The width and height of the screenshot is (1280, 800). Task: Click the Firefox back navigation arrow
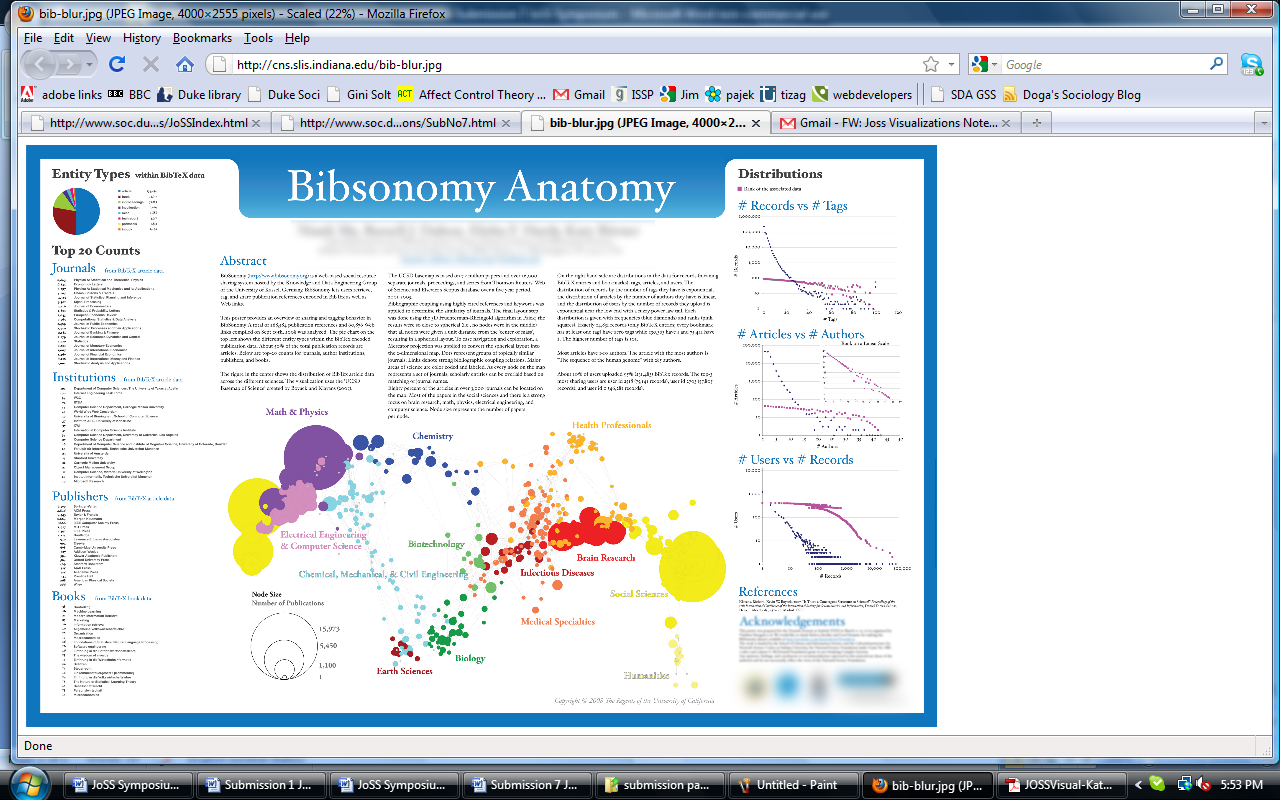point(38,64)
